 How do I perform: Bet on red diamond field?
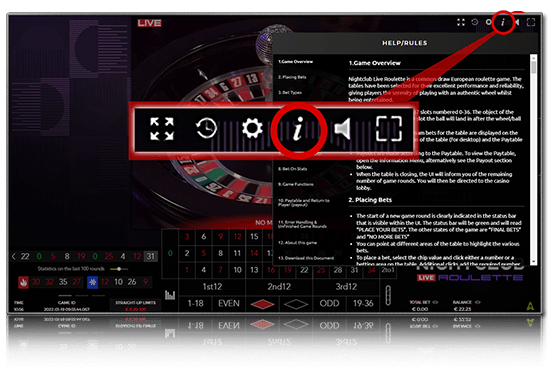[x=262, y=304]
